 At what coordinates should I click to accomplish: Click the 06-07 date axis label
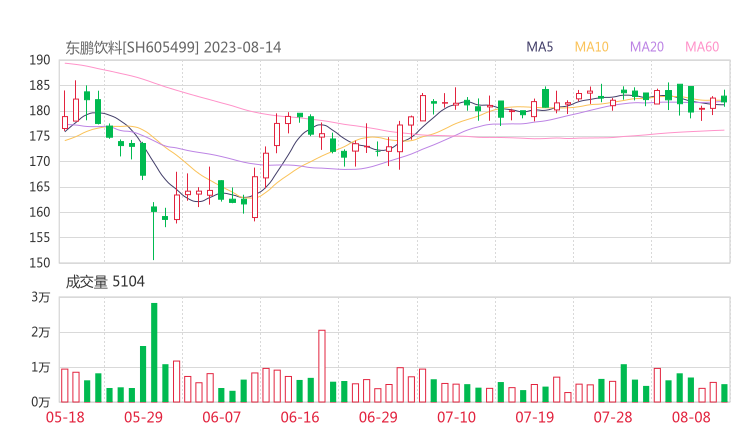pos(221,417)
